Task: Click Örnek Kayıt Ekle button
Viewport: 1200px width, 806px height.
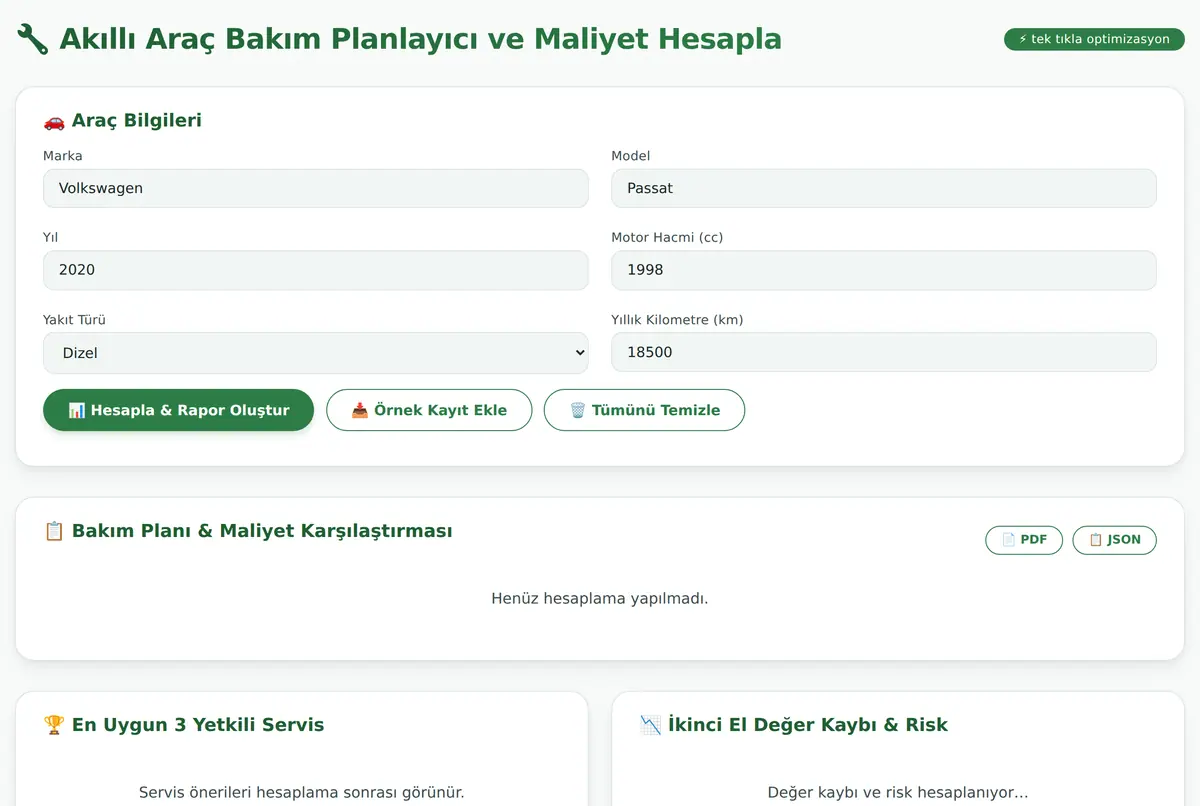Action: click(x=429, y=410)
